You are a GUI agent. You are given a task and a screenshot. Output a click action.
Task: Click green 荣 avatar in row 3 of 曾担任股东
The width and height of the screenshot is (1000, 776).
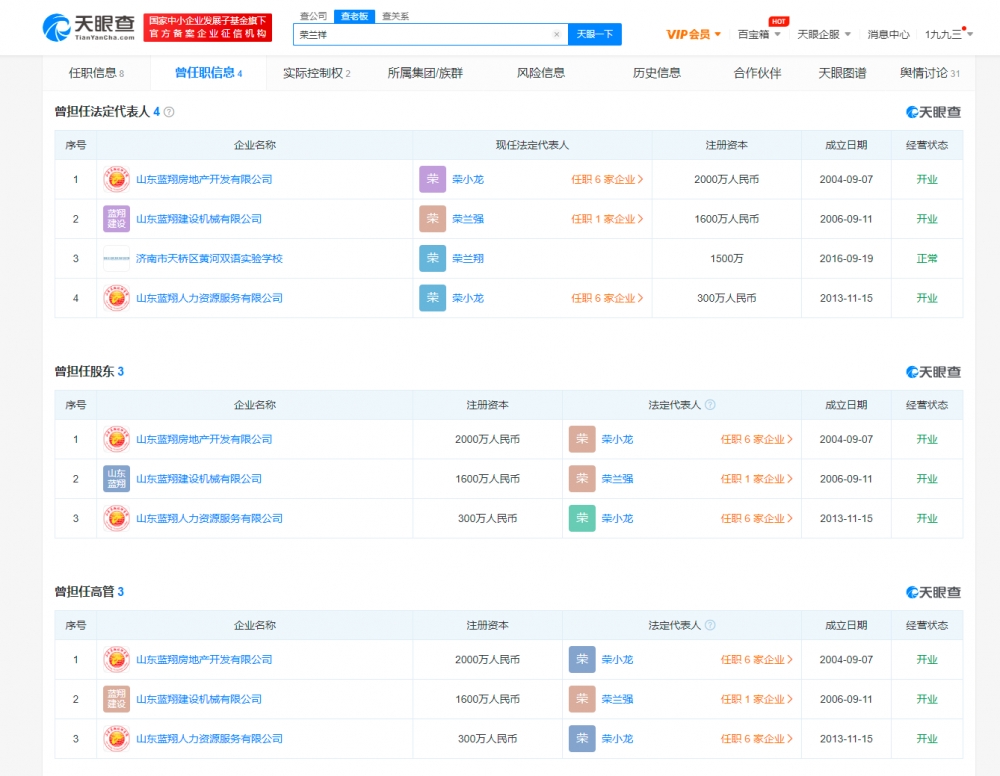(x=582, y=518)
